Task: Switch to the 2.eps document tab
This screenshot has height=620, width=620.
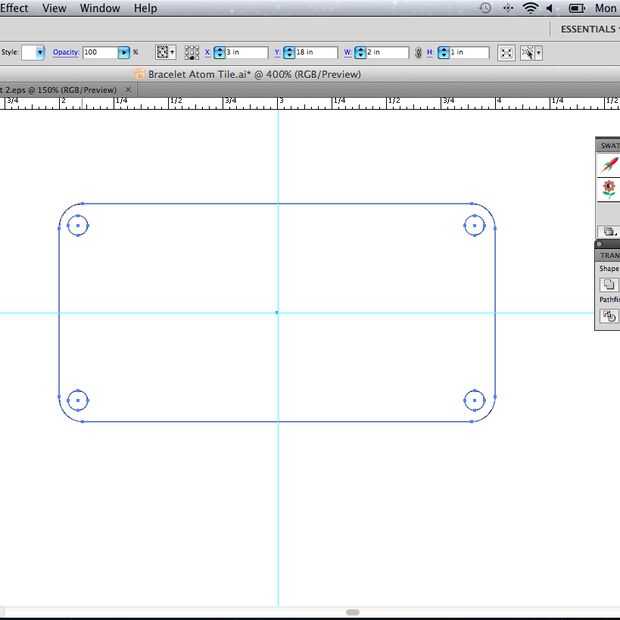Action: pyautogui.click(x=58, y=90)
